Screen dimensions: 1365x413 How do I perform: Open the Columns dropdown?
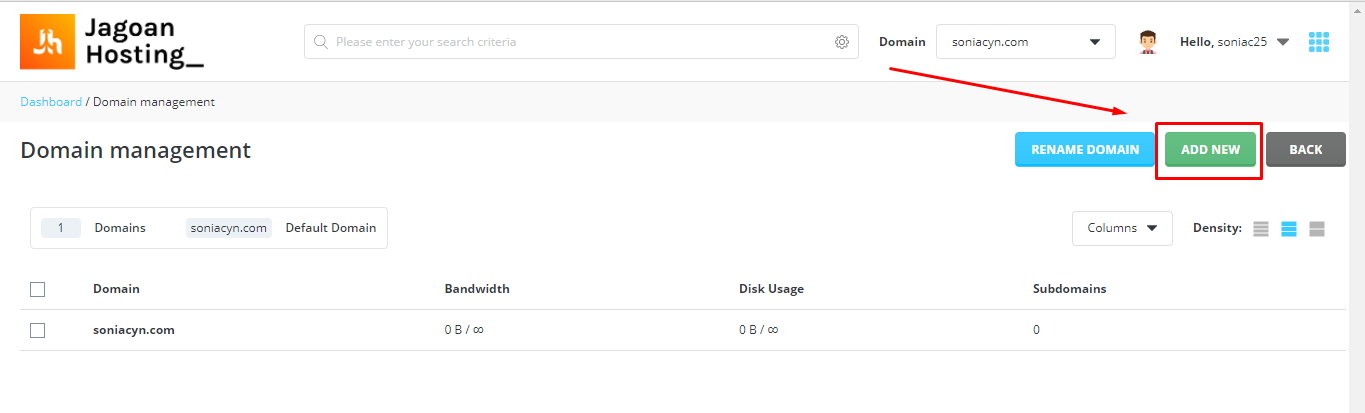[1122, 228]
